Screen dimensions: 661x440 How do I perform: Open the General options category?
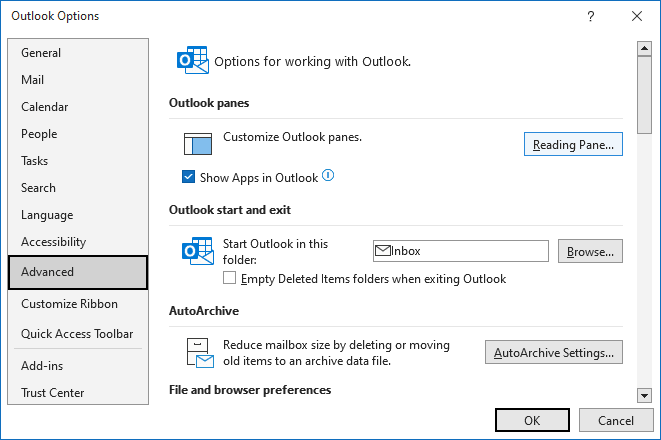(x=78, y=53)
